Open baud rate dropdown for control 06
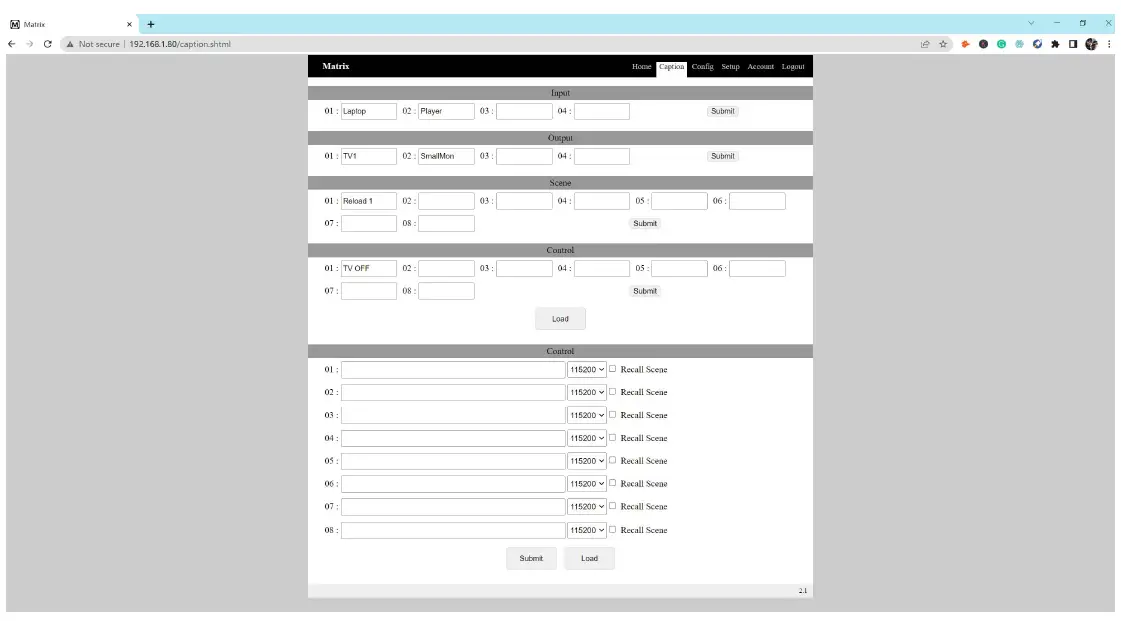This screenshot has width=1121, height=621. pos(587,484)
